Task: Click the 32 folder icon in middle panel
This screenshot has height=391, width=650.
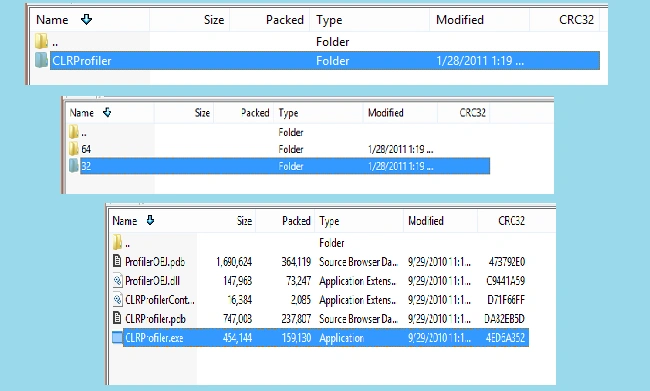Action: pyautogui.click(x=74, y=166)
